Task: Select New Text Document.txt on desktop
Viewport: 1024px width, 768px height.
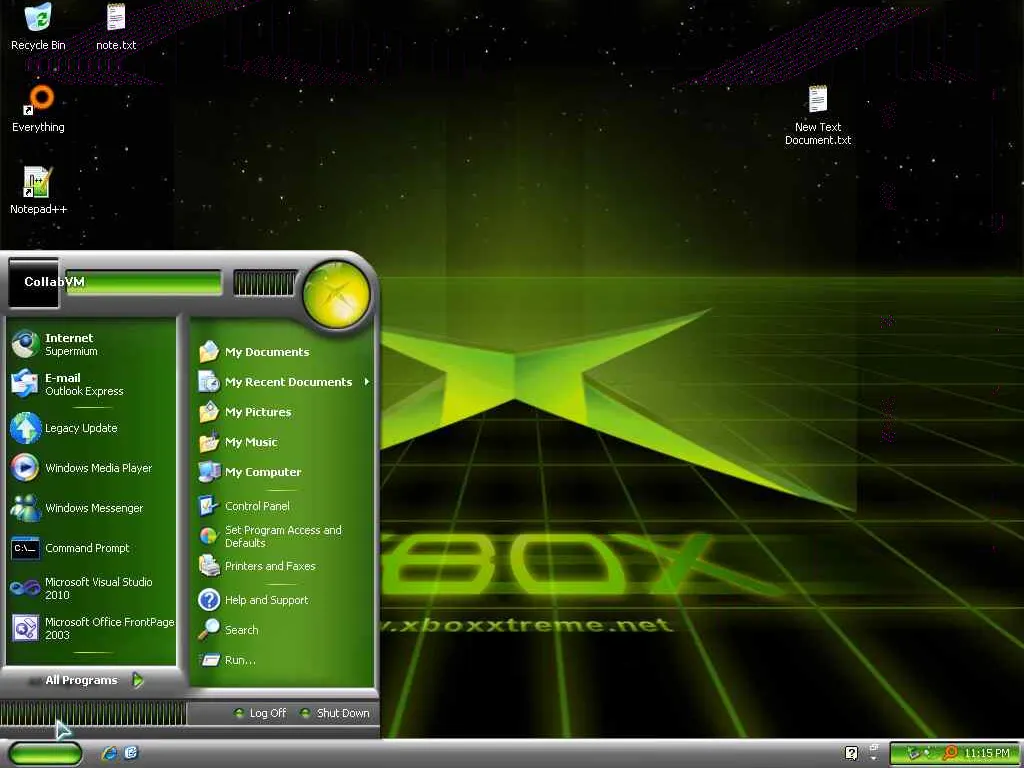Action: (818, 115)
